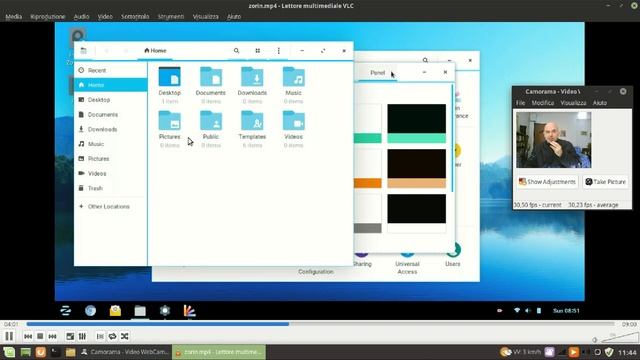640x360 pixels.
Task: Open the Video menu in VLC
Action: pos(105,17)
